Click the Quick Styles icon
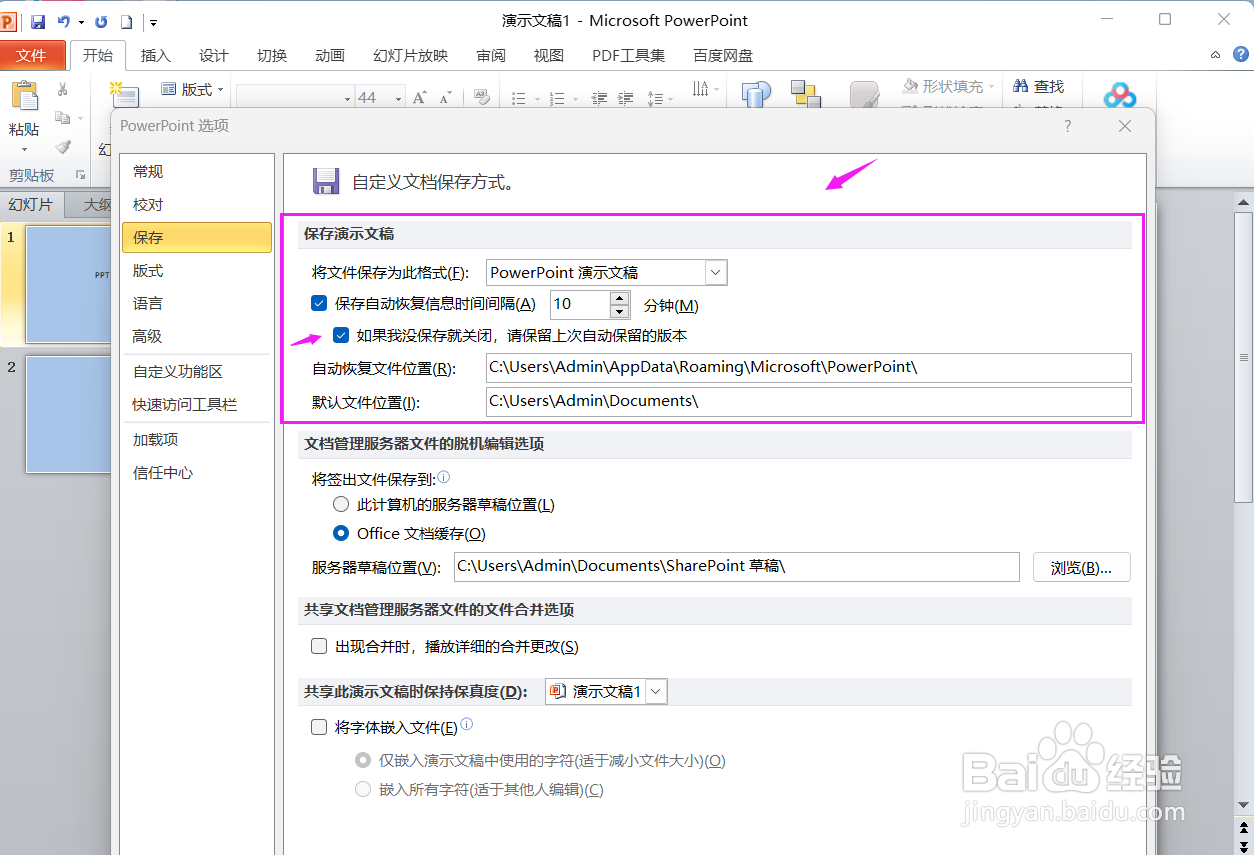Screen dimensions: 1254x855 pos(864,94)
